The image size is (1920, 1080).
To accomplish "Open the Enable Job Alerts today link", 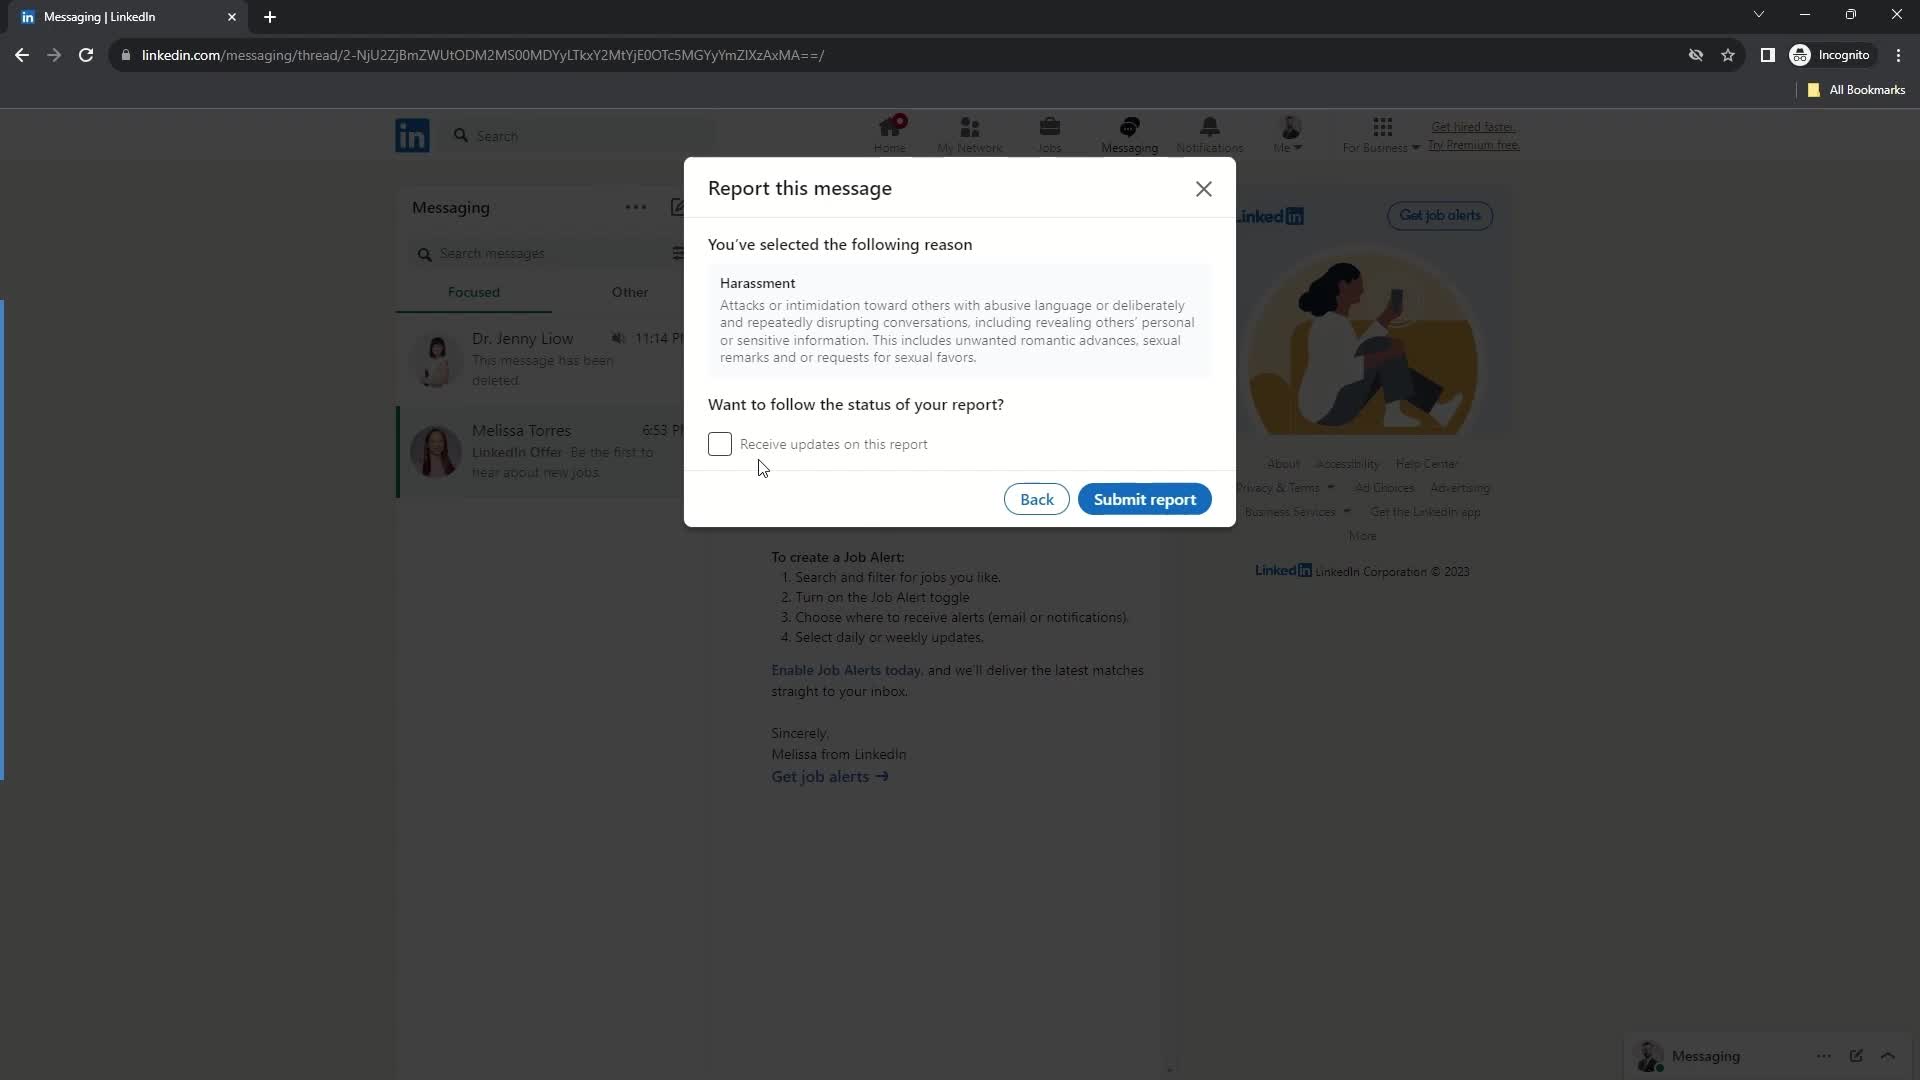I will (846, 670).
